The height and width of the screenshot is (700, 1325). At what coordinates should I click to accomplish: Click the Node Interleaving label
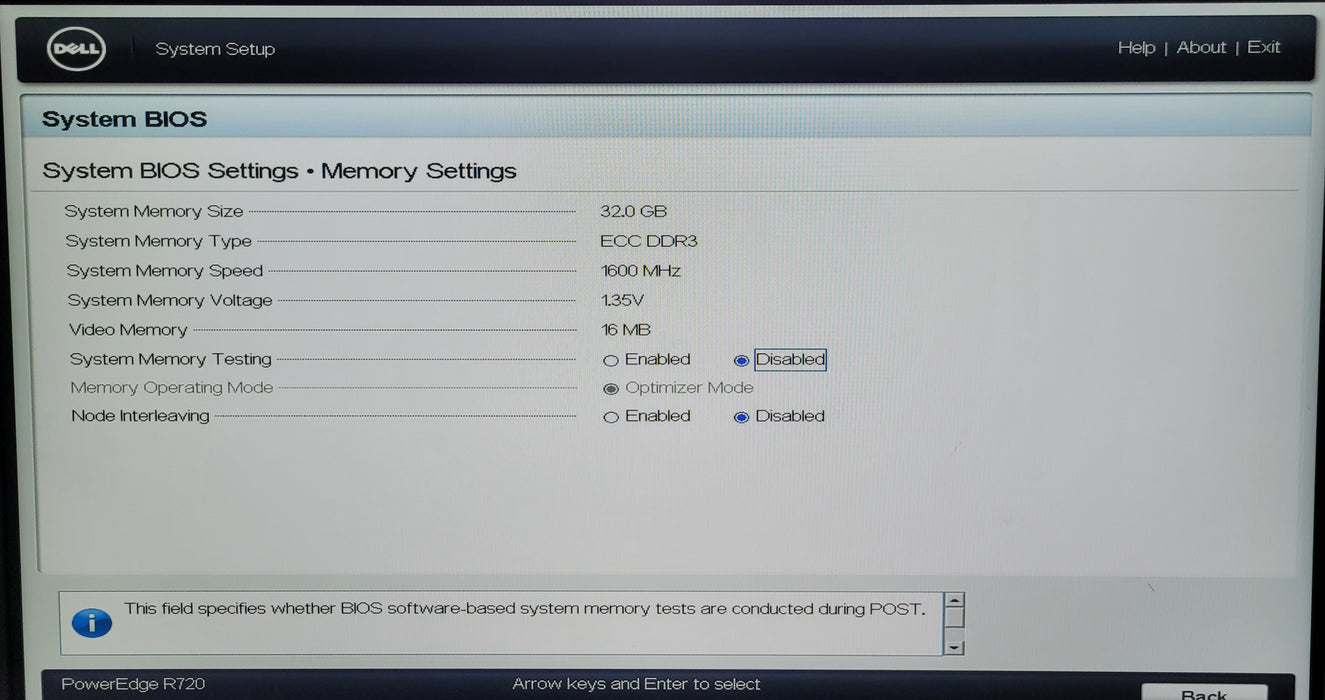click(x=140, y=416)
